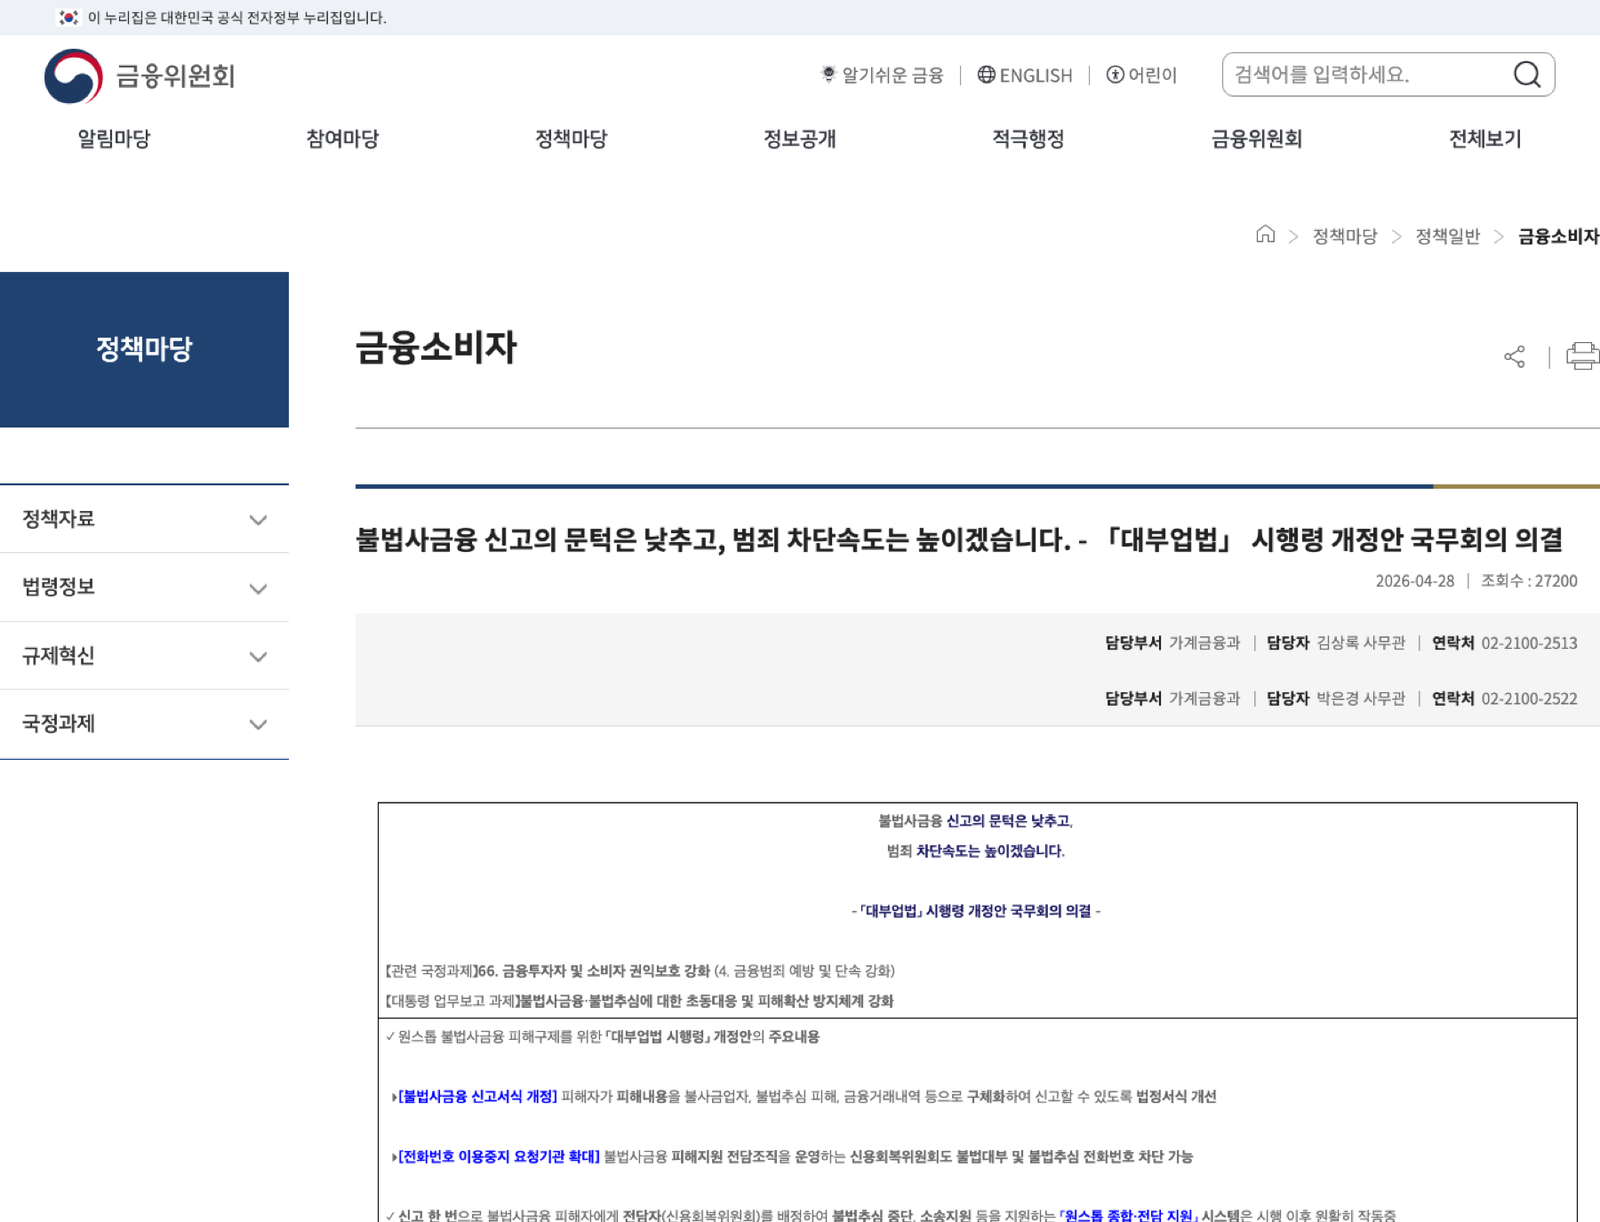The width and height of the screenshot is (1600, 1222).
Task: Click the [불법사금융 신고서식 개정] text
Action: (477, 1097)
